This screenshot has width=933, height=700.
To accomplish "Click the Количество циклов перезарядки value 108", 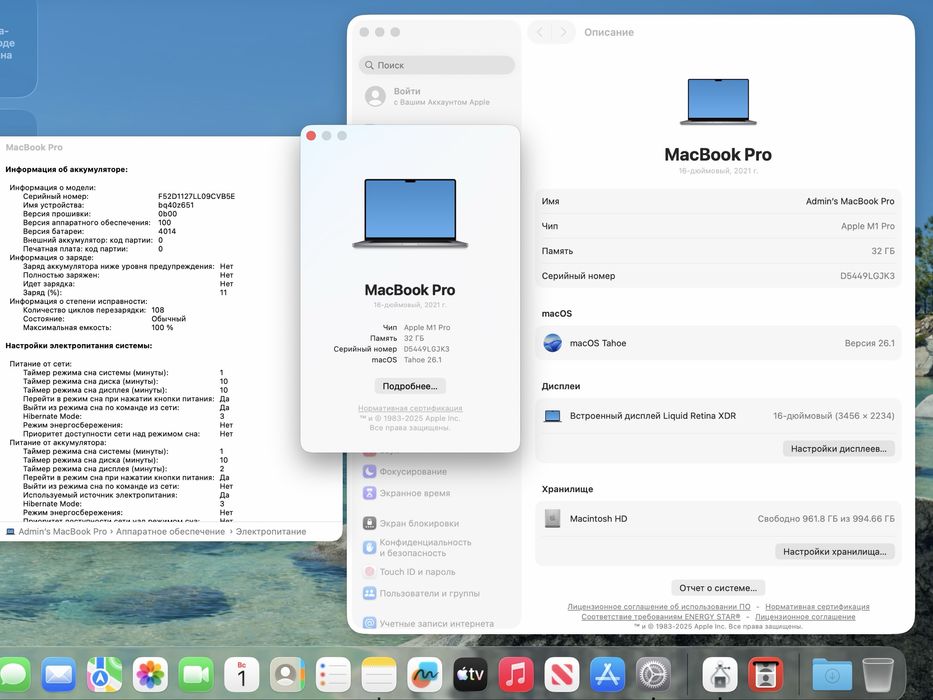I will [x=158, y=310].
